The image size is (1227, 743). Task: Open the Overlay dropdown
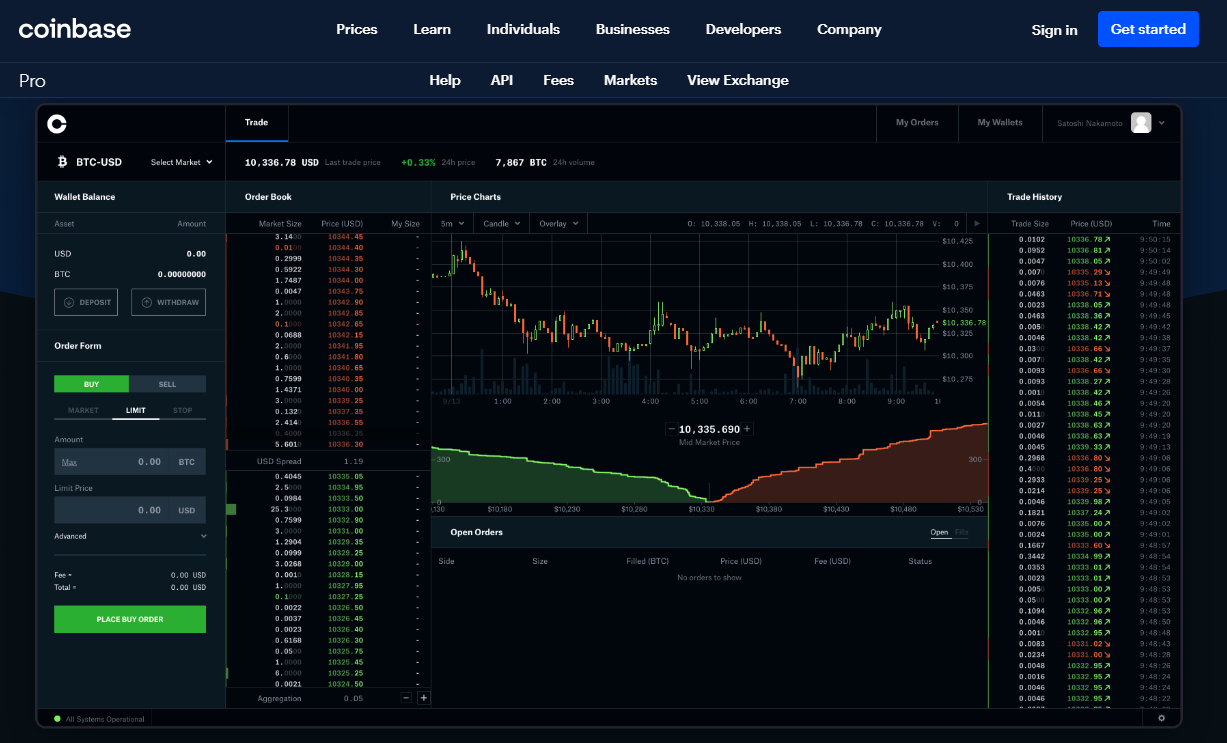tap(558, 224)
